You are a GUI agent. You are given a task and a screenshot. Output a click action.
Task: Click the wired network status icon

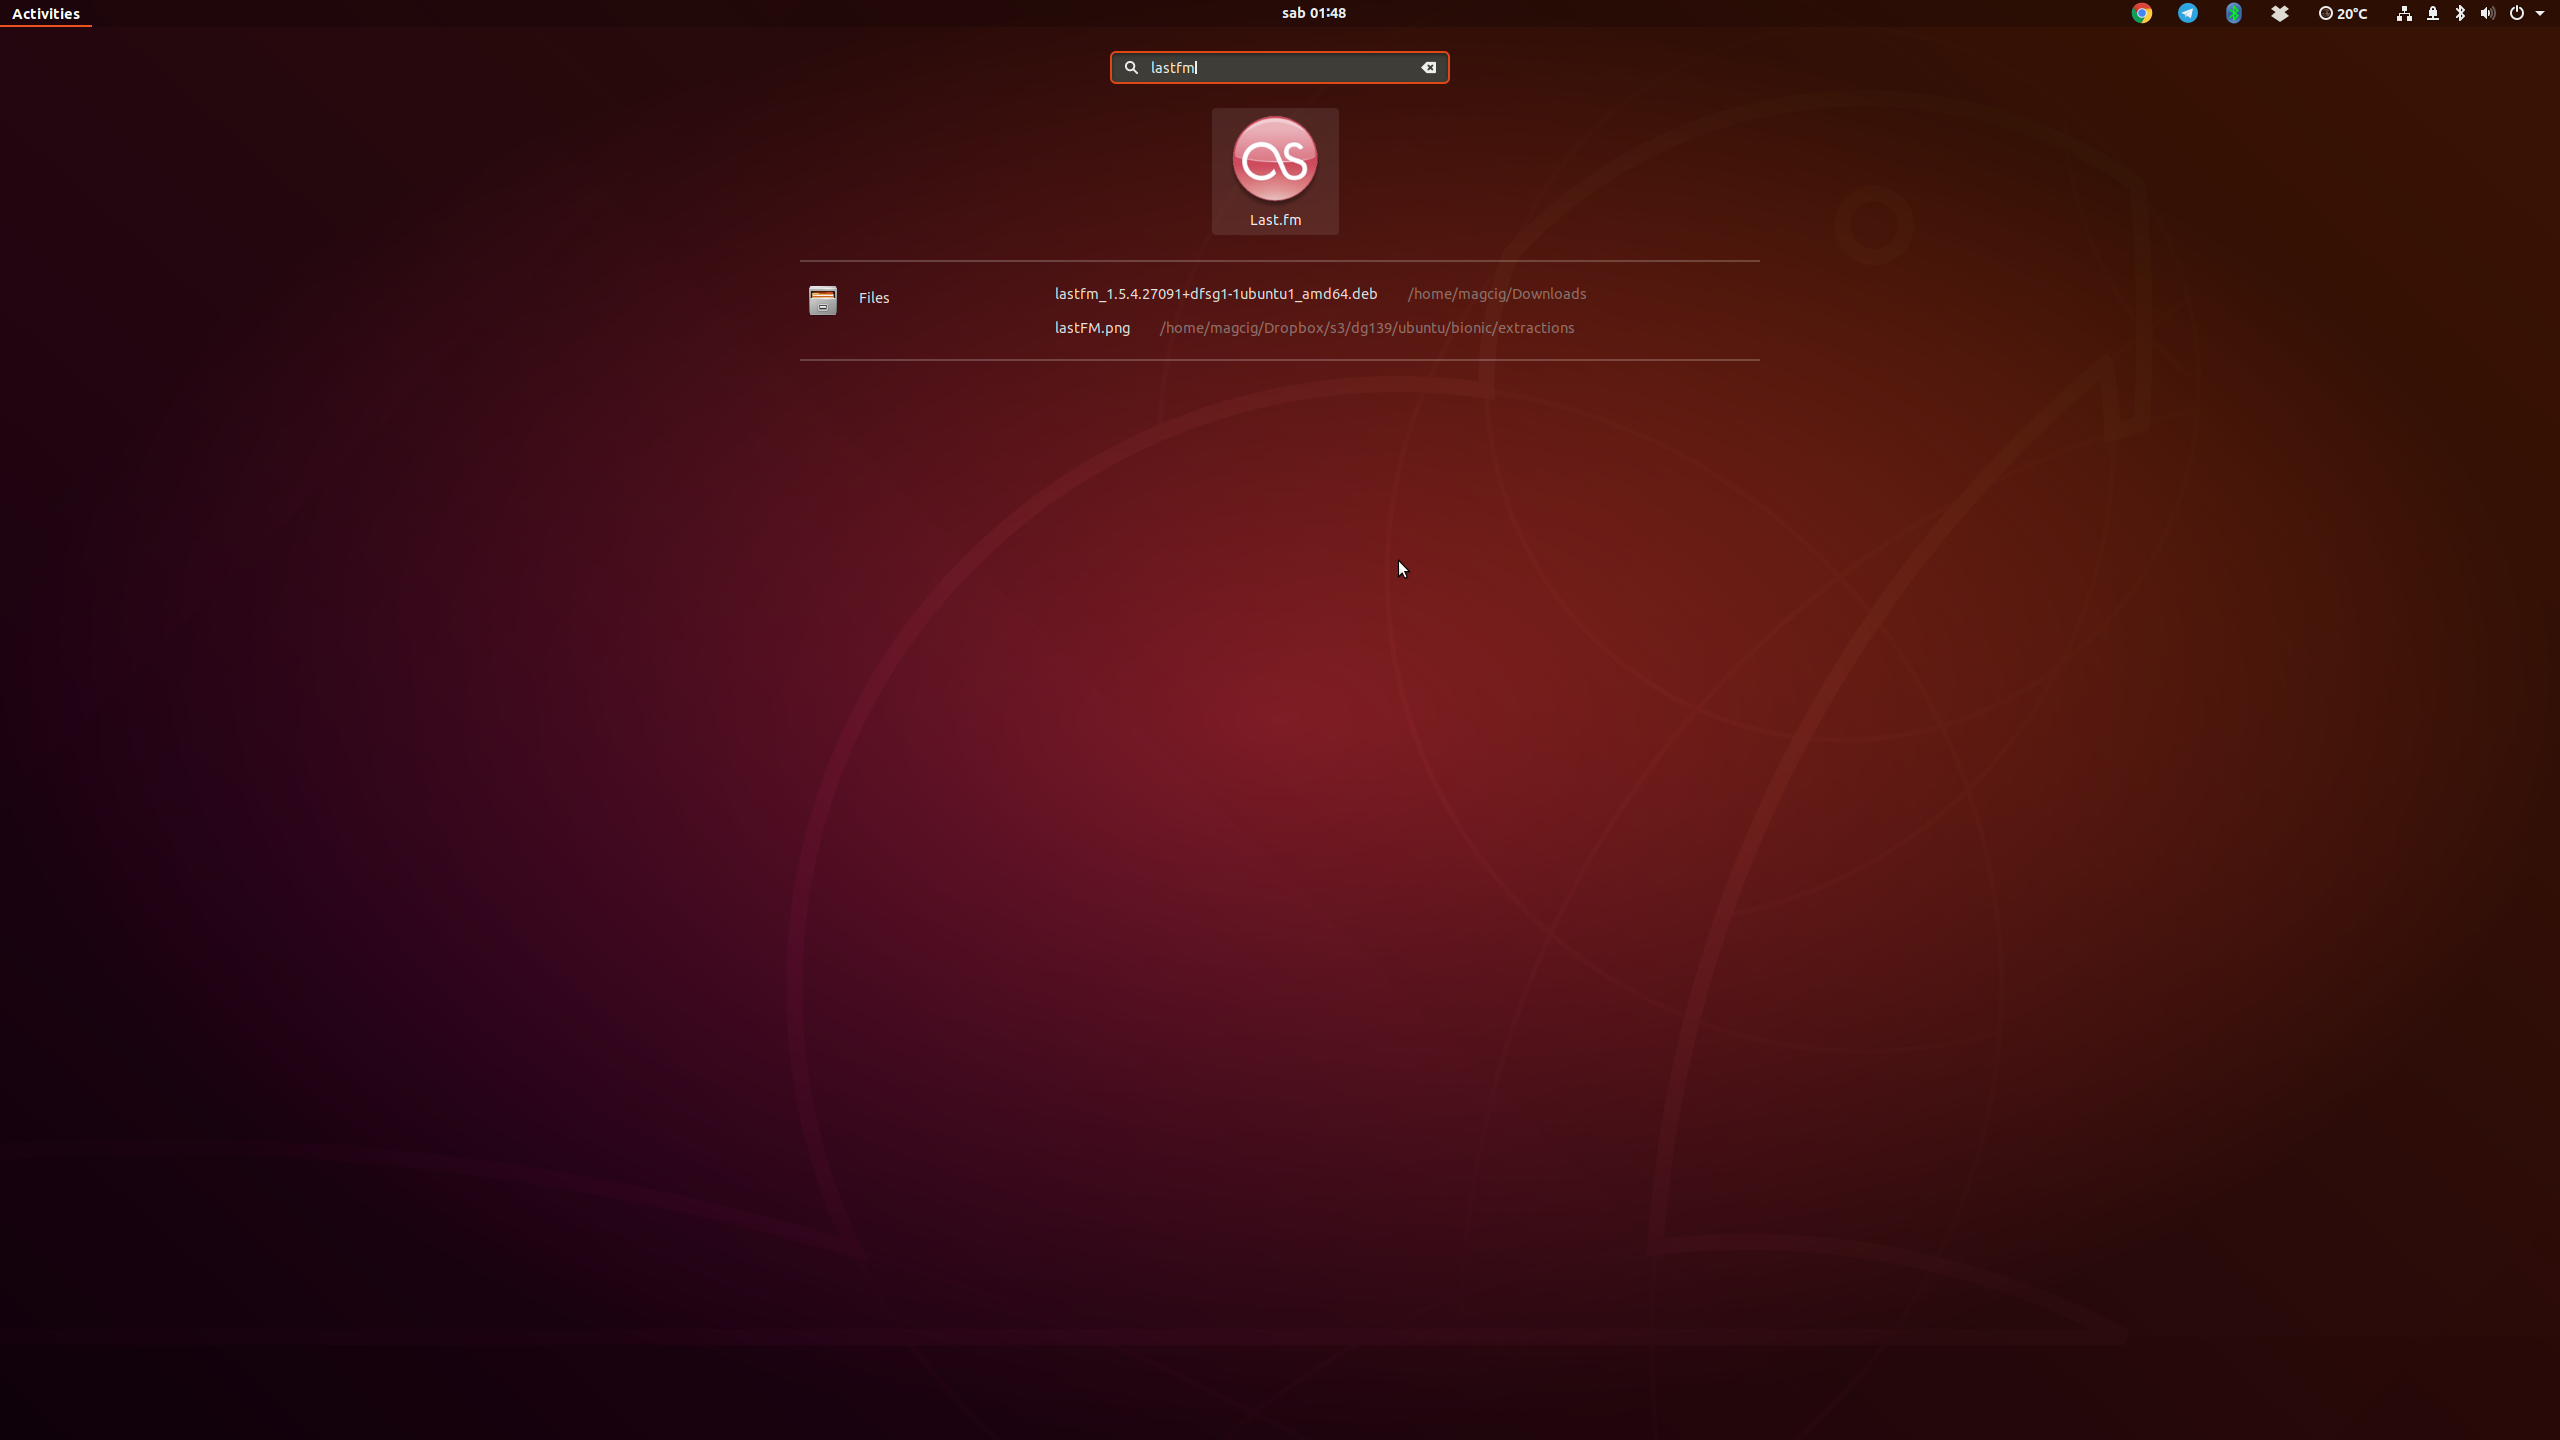point(2404,13)
